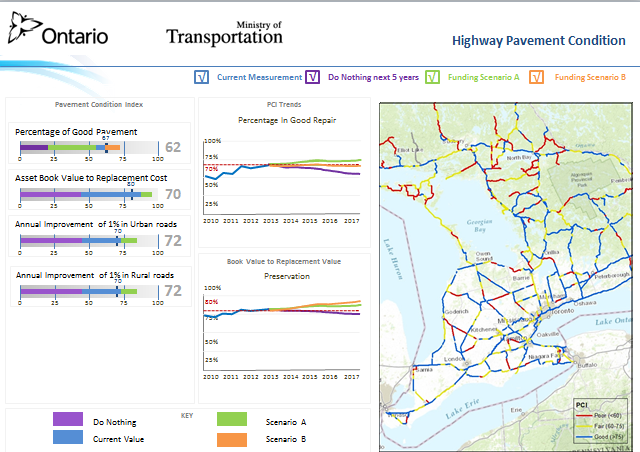This screenshot has width=640, height=452.
Task: Toggle the Current Measurement checkbox
Action: (202, 77)
